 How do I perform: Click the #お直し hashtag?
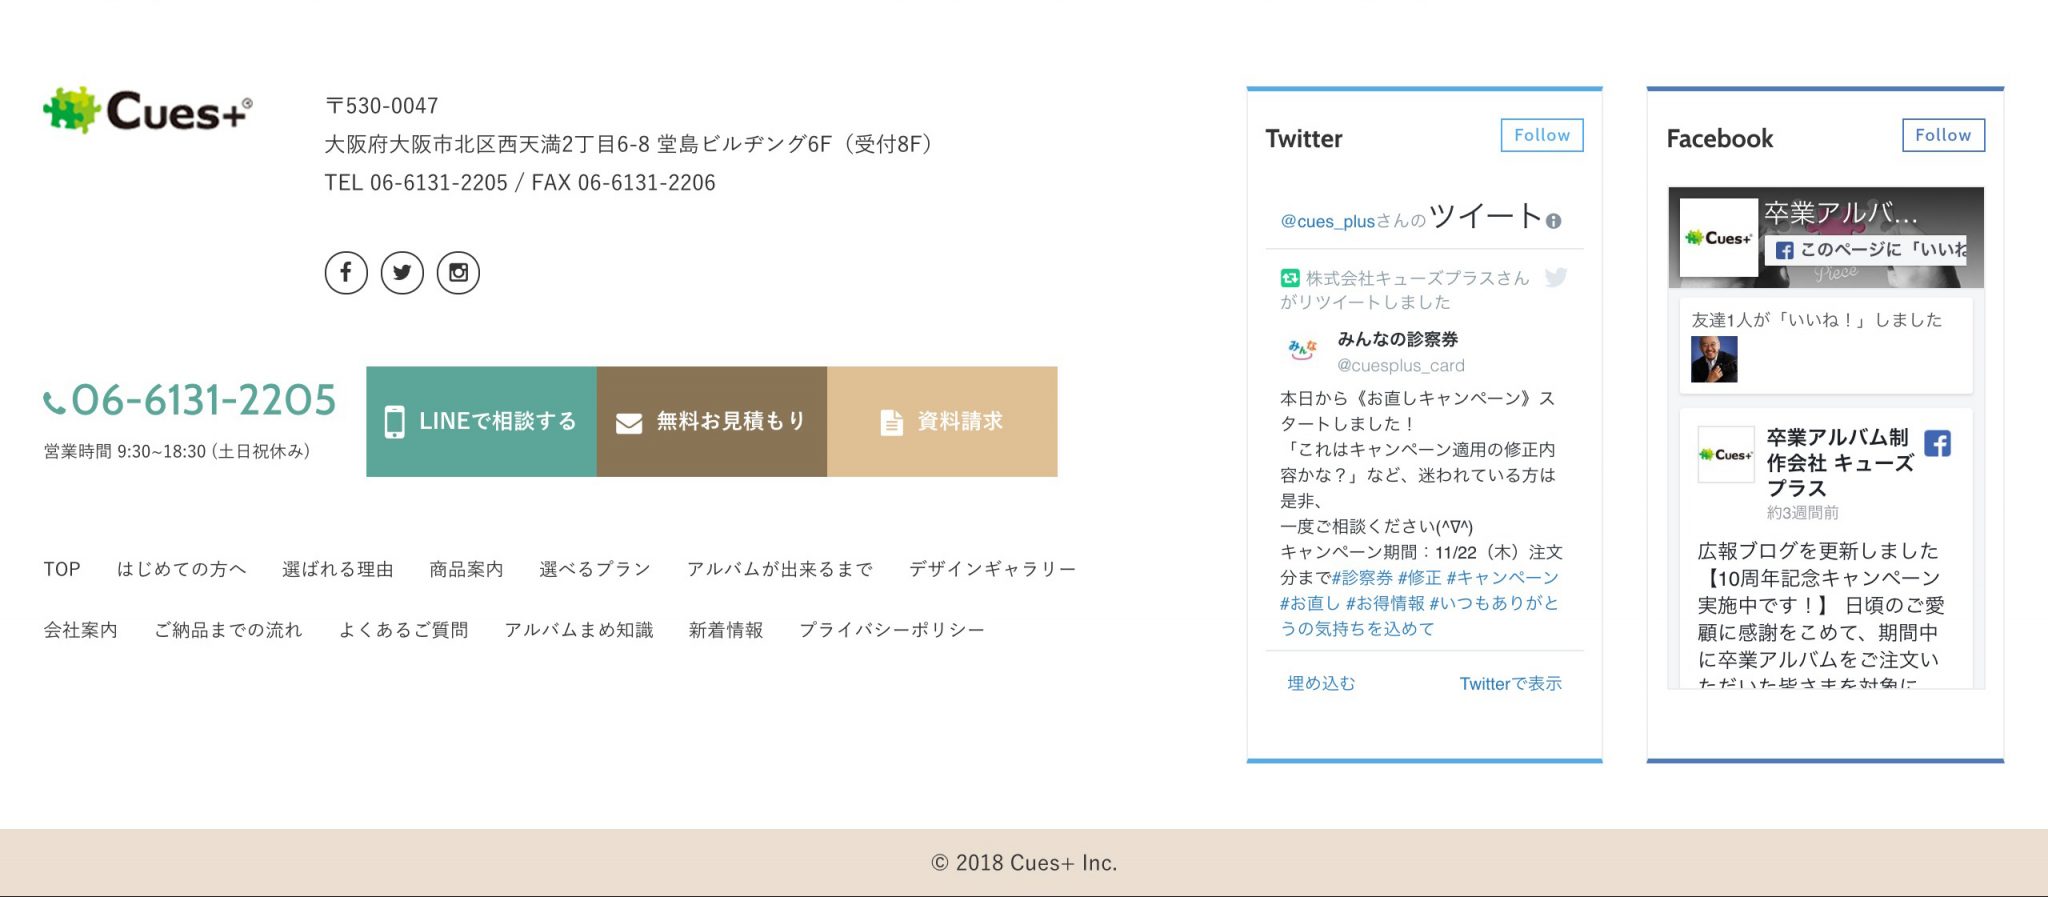click(1310, 603)
